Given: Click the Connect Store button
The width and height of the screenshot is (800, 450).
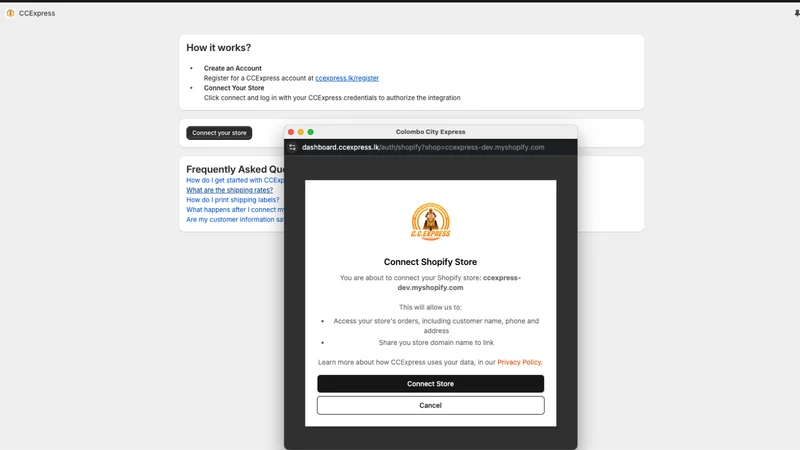Looking at the screenshot, I should click(431, 384).
